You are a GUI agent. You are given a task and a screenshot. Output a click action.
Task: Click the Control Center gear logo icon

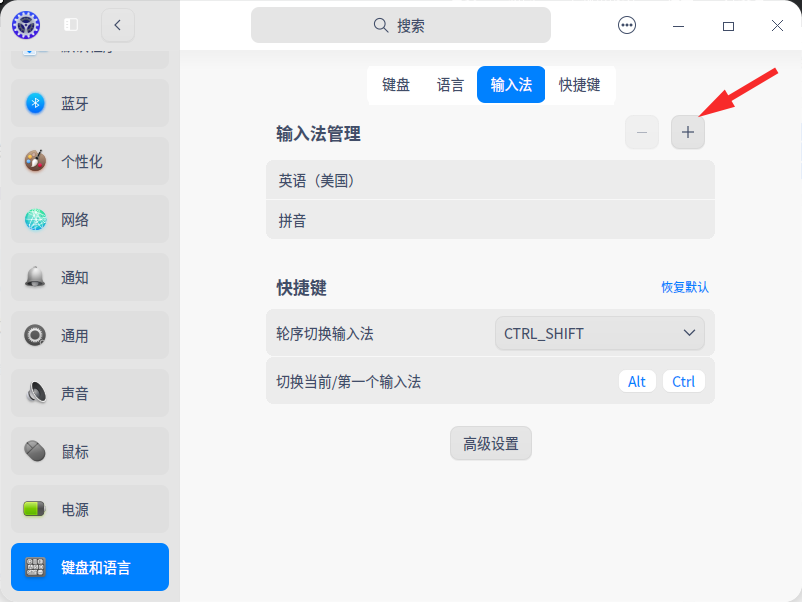[x=26, y=25]
